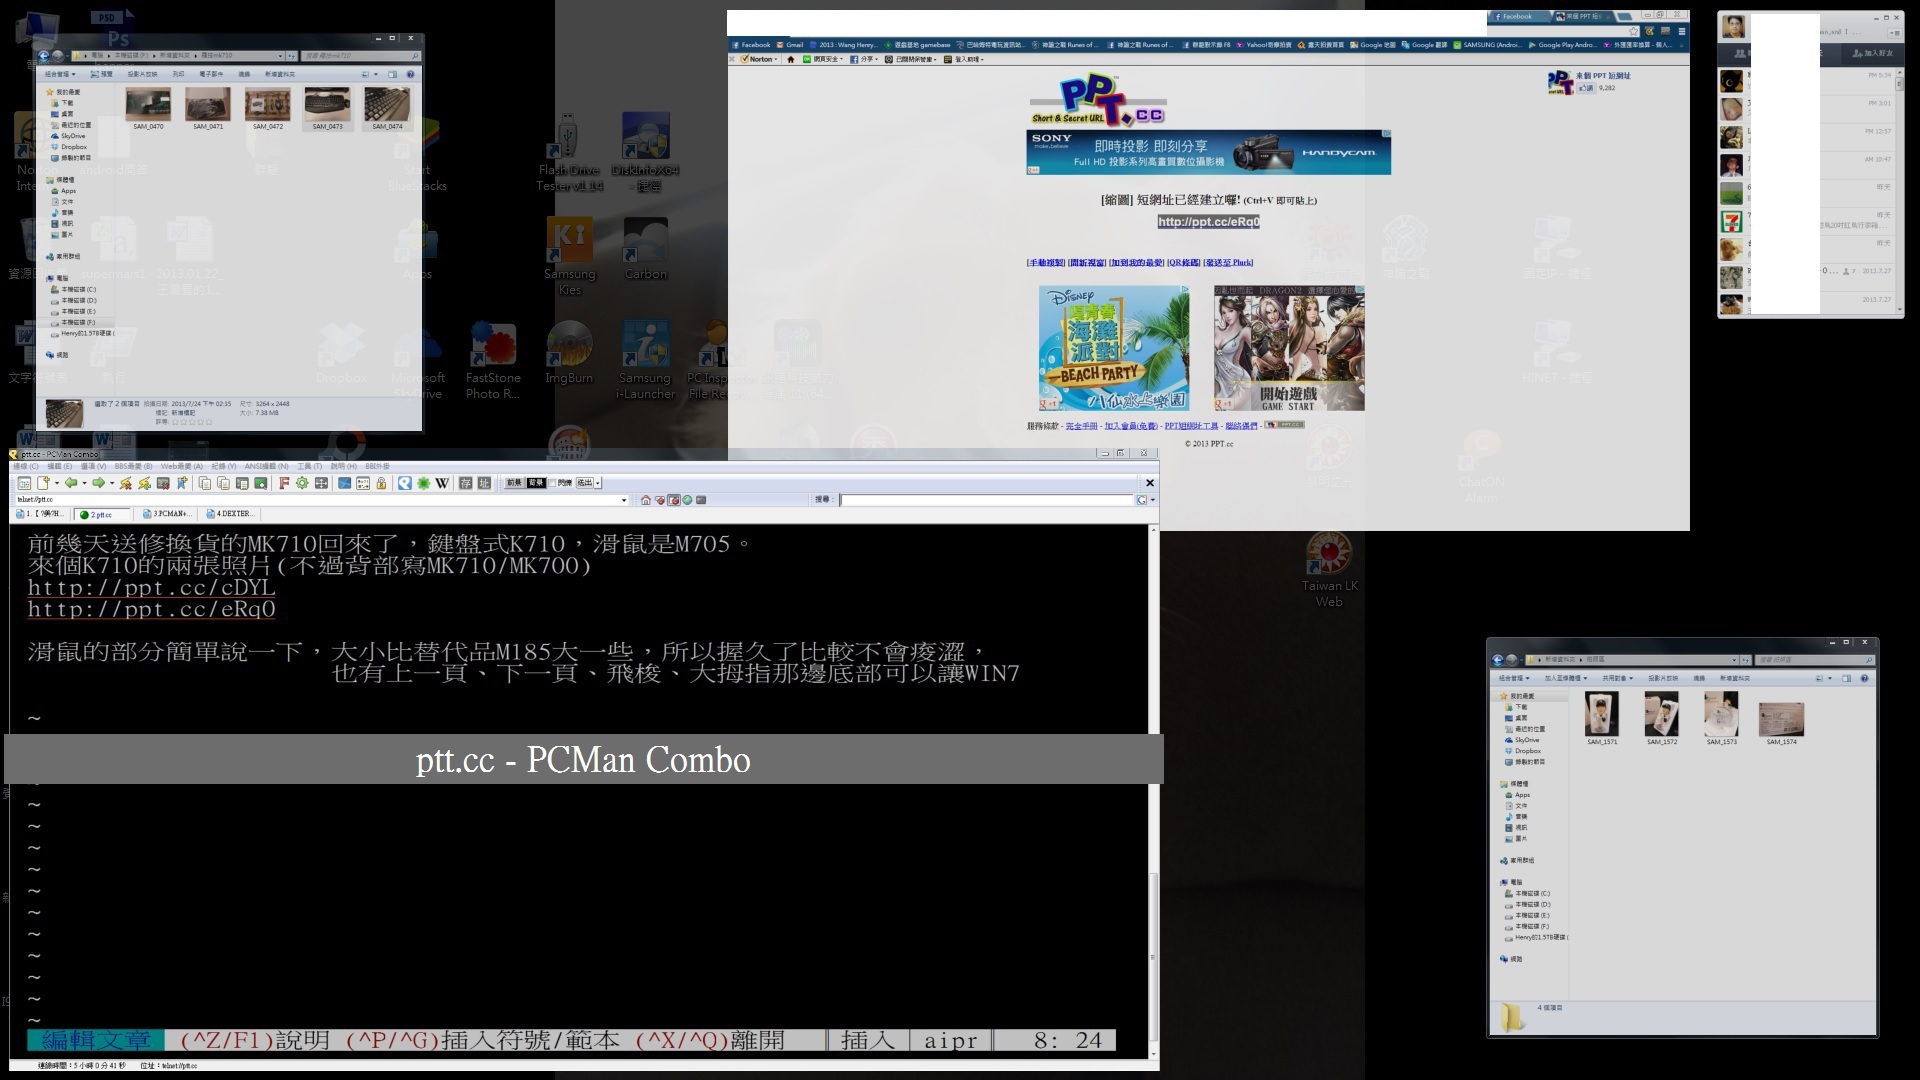The height and width of the screenshot is (1080, 1920).
Task: Select the 背景 background color button in PCMan
Action: click(536, 483)
